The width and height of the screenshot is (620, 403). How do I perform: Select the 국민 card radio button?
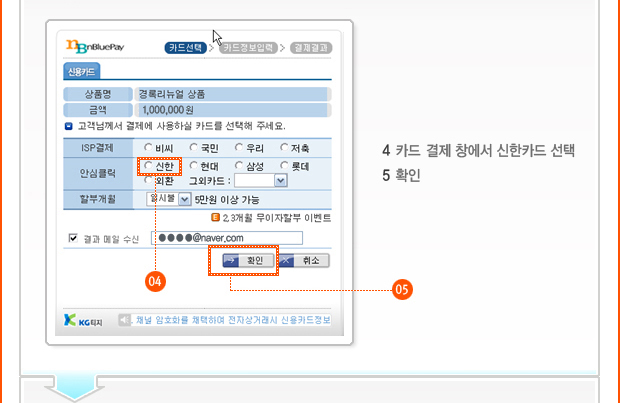point(193,147)
